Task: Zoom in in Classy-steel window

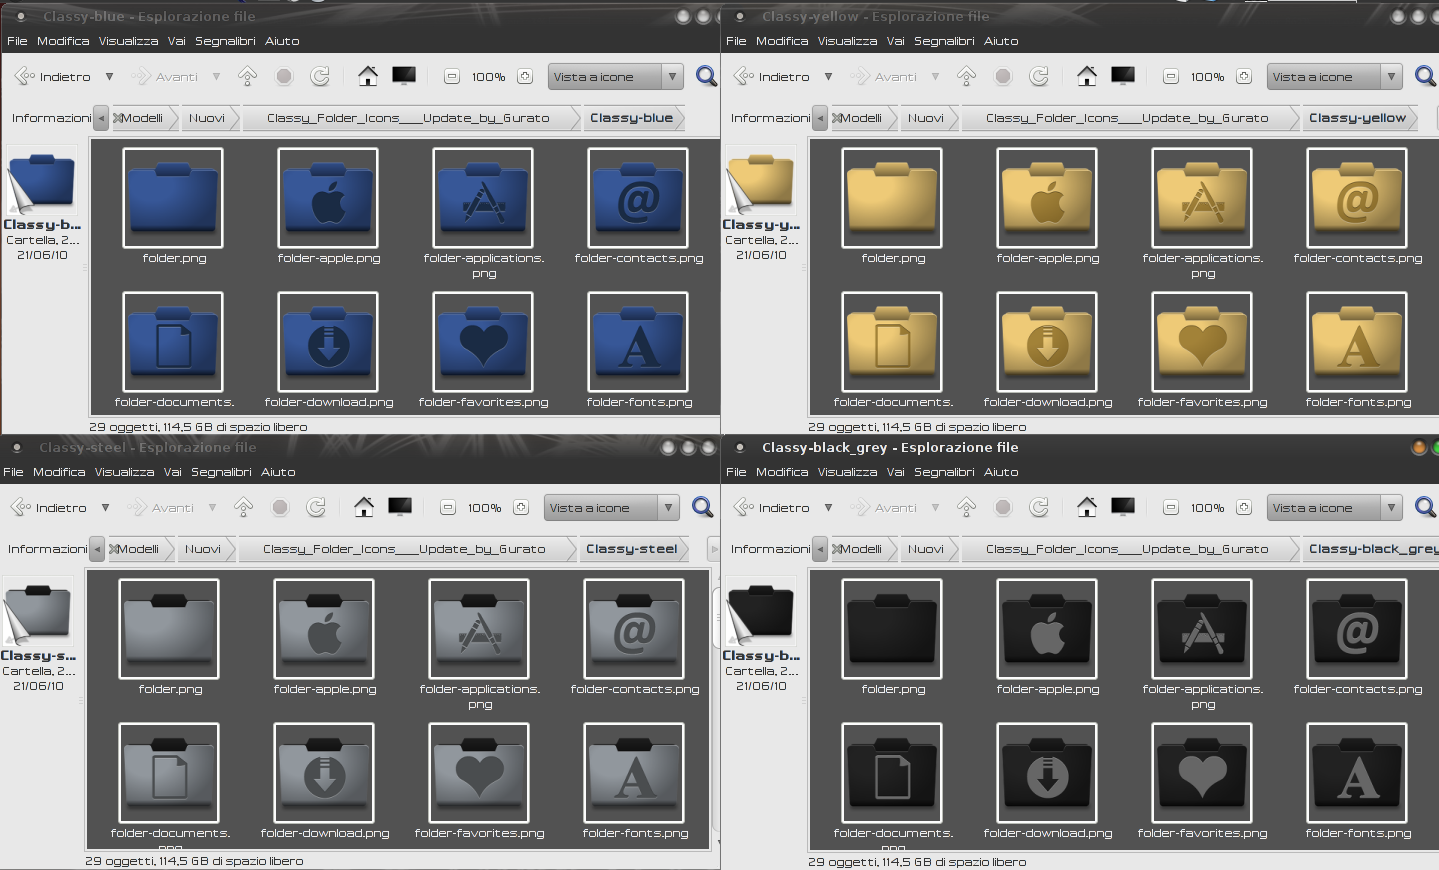Action: 521,508
